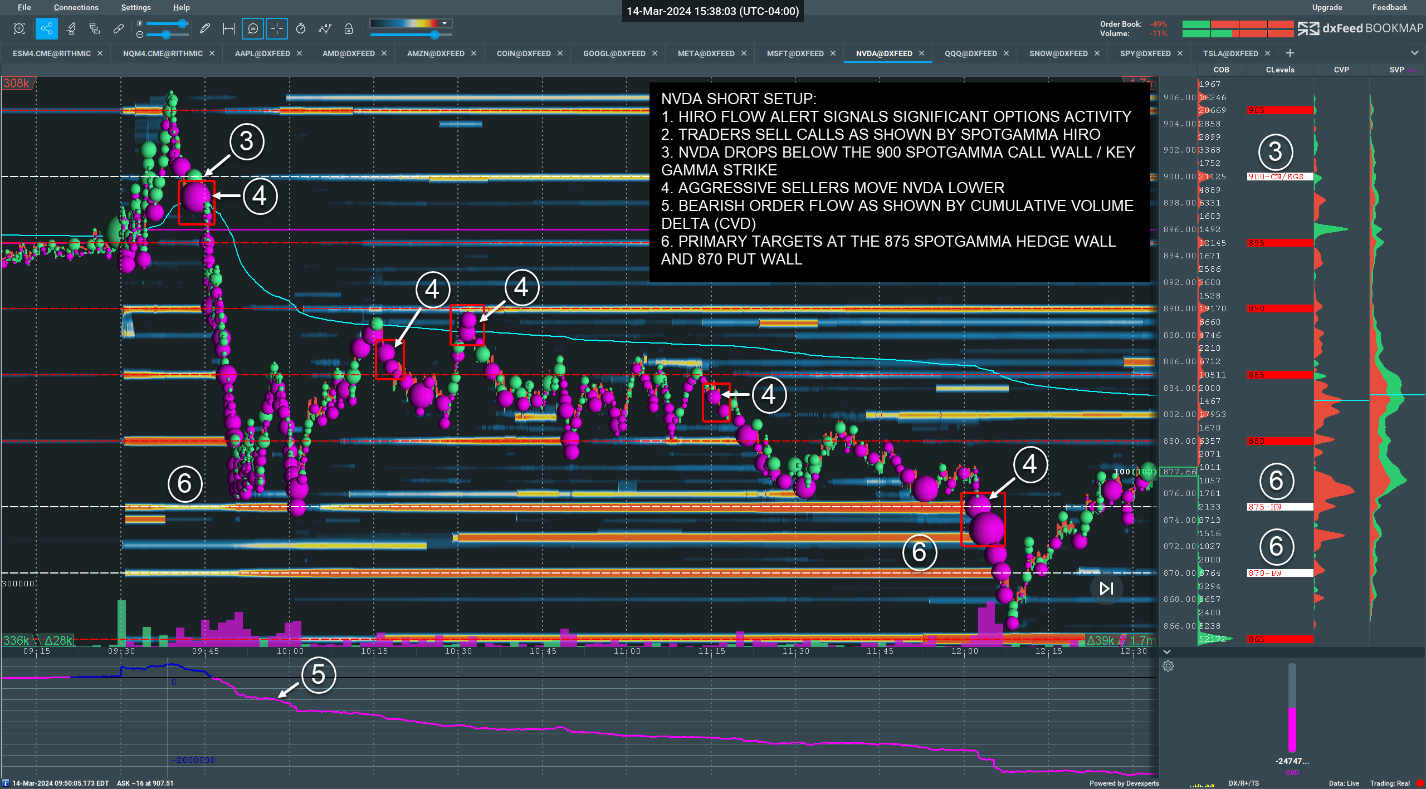
Task: Click the CVP column header
Action: coord(1341,70)
